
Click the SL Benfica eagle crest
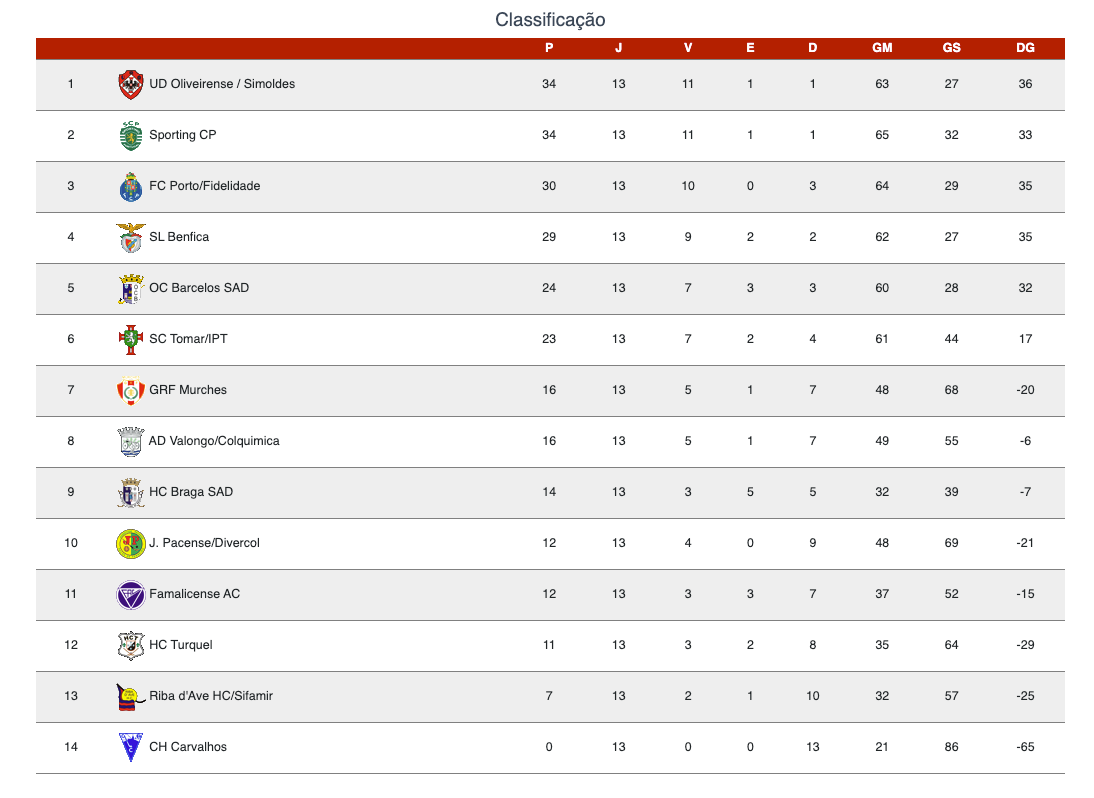(x=130, y=237)
